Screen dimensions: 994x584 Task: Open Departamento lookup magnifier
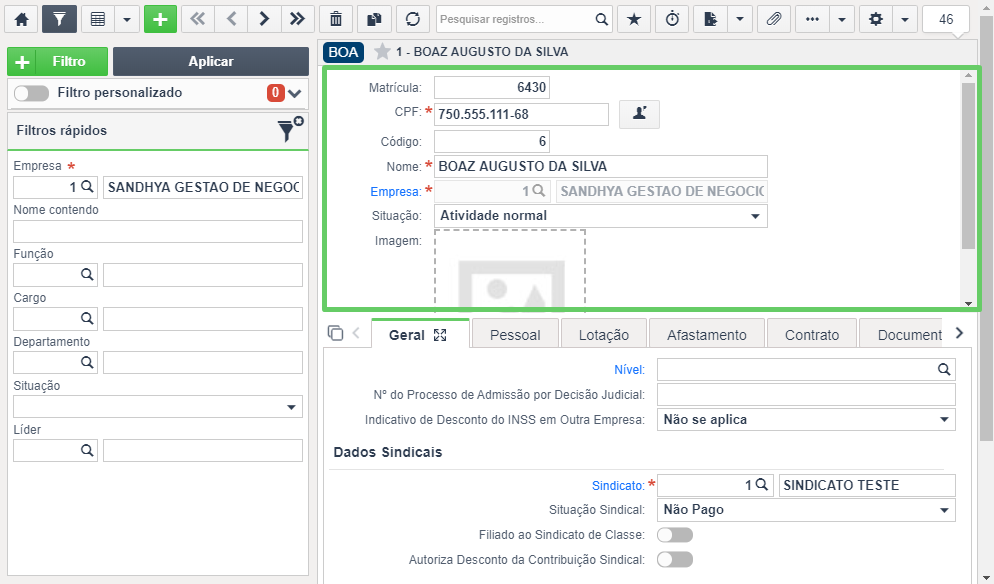tap(87, 362)
